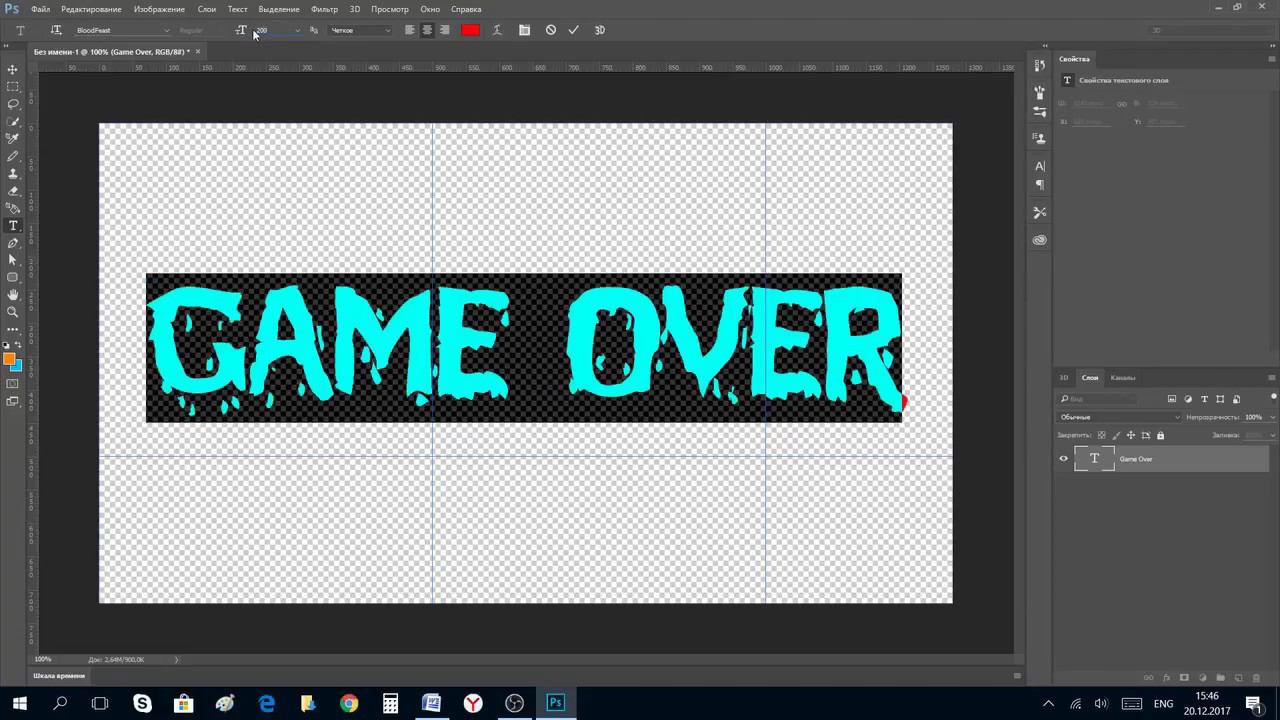Image resolution: width=1280 pixels, height=720 pixels.
Task: Open the Файл menu
Action: tap(40, 9)
